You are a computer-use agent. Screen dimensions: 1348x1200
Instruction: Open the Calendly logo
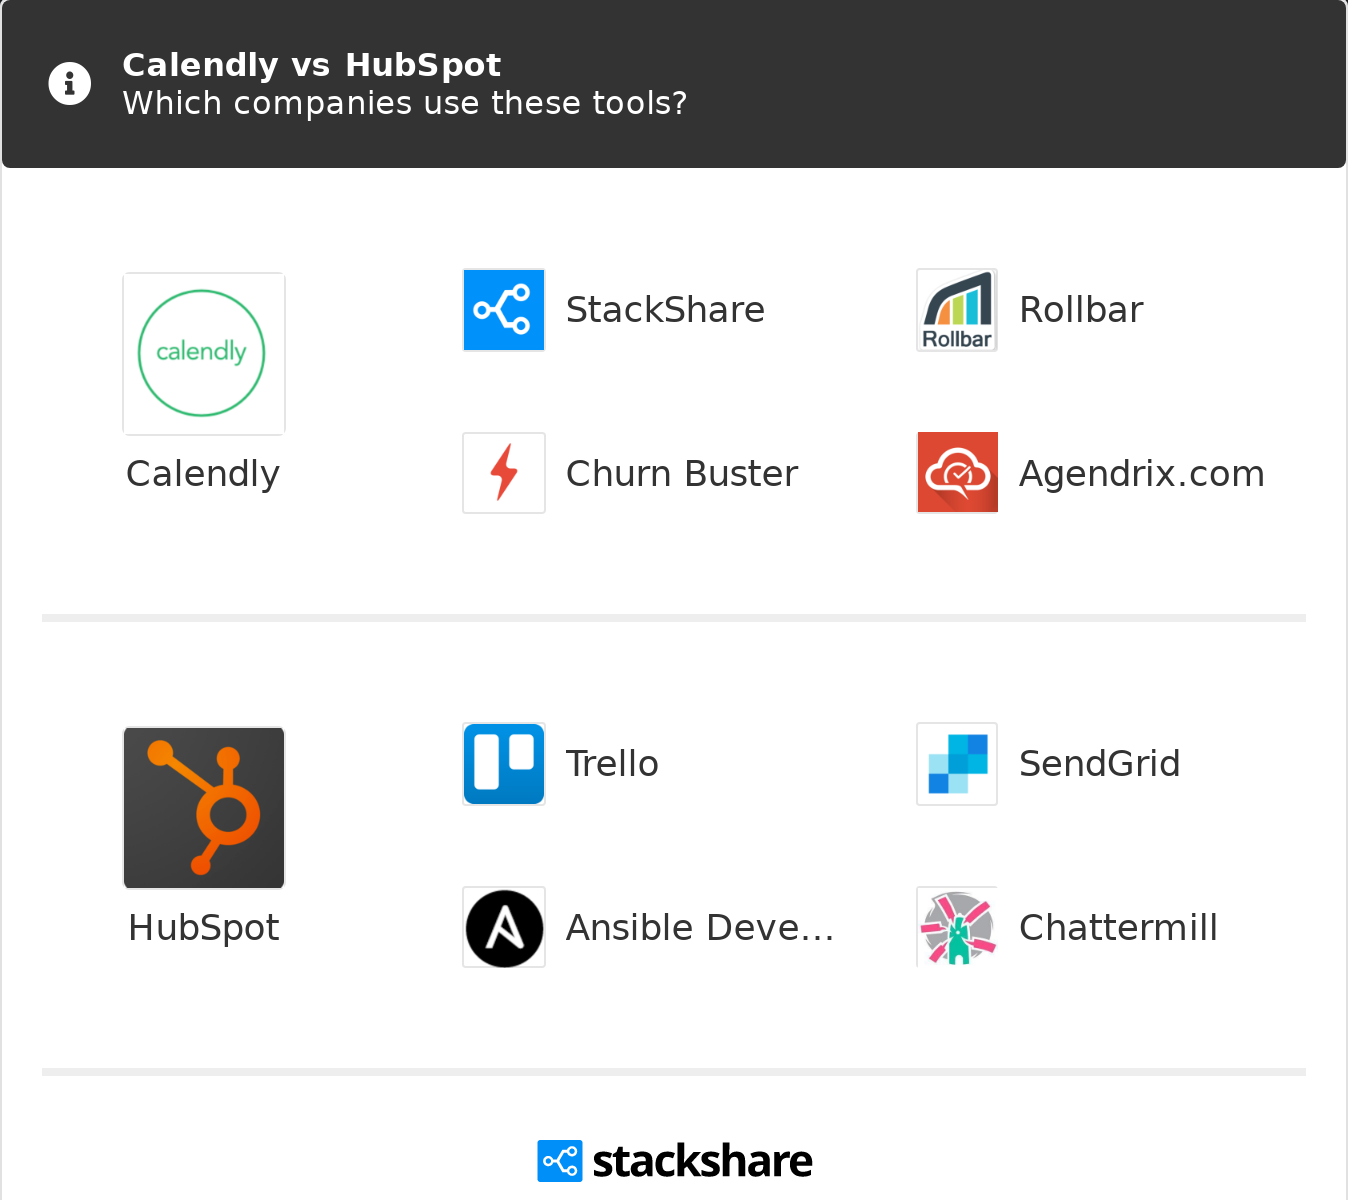click(x=204, y=354)
